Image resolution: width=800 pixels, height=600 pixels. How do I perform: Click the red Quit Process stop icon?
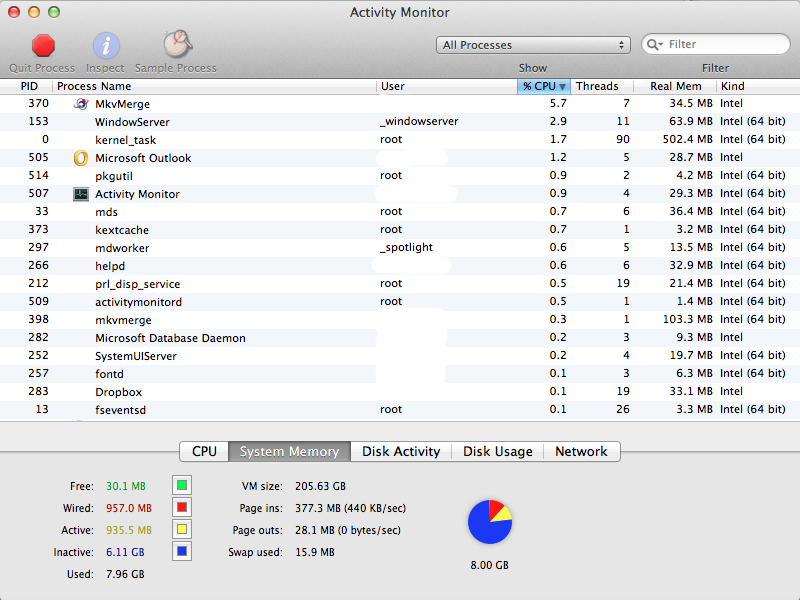coord(43,45)
